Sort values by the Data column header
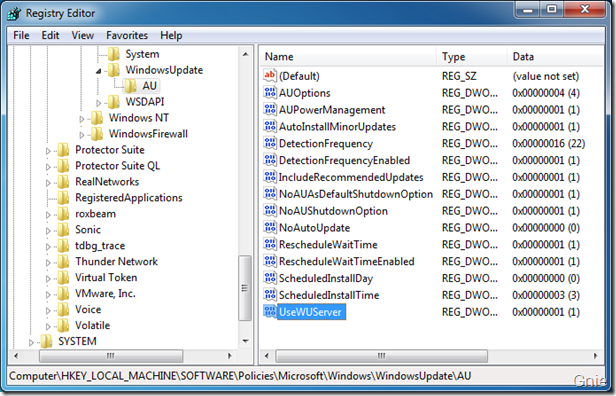This screenshot has height=396, width=616. point(555,57)
